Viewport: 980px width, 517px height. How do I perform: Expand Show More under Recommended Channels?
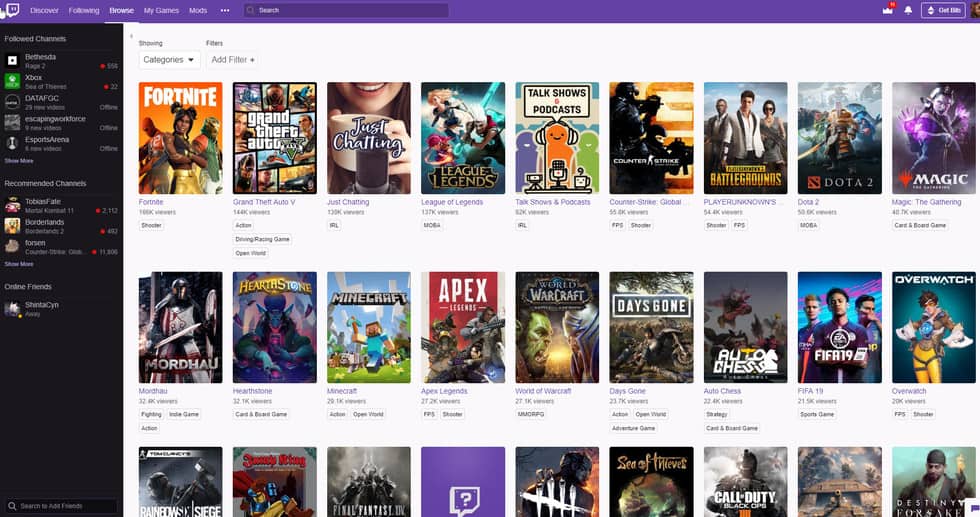pos(19,264)
